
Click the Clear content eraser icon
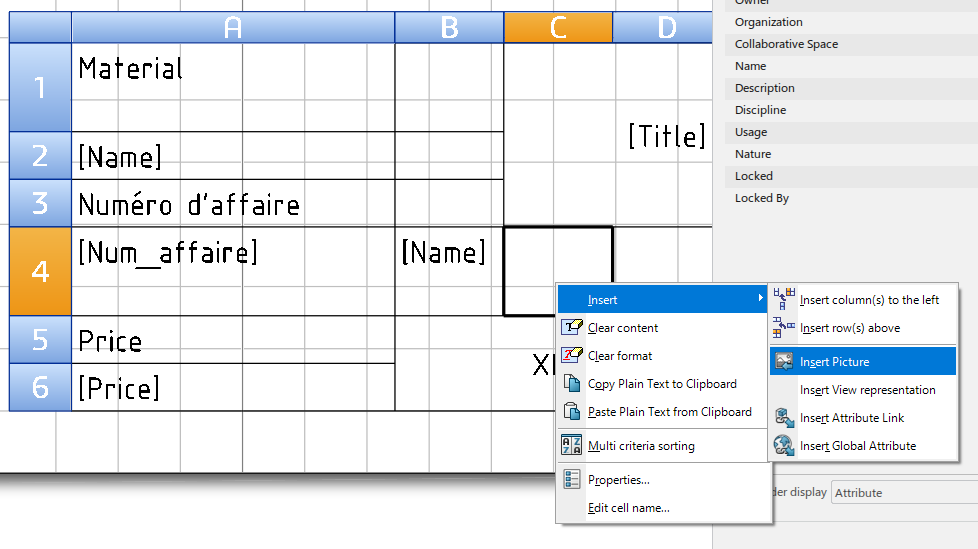pyautogui.click(x=572, y=327)
